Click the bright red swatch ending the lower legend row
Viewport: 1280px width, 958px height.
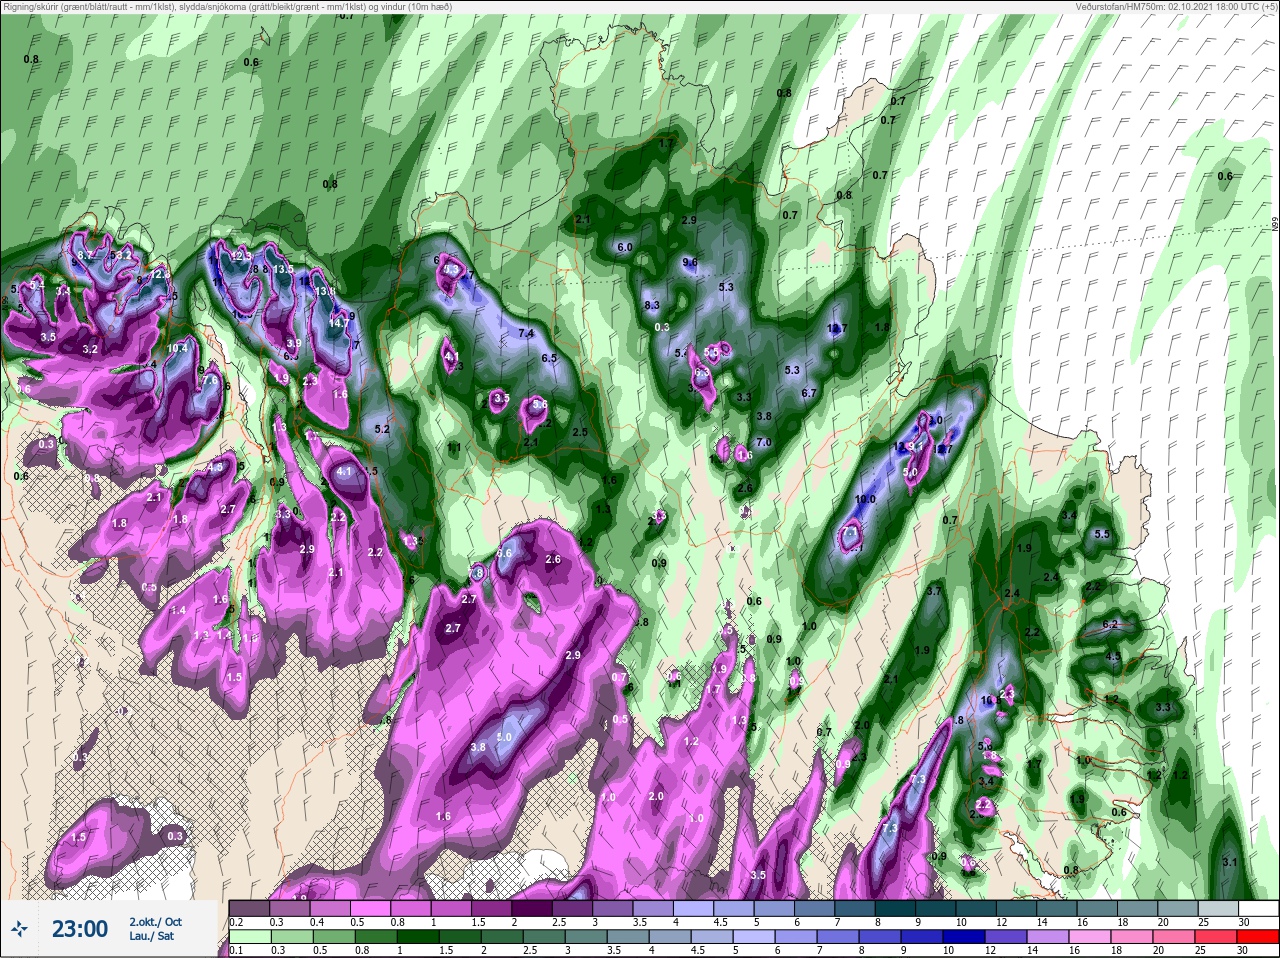(1257, 937)
